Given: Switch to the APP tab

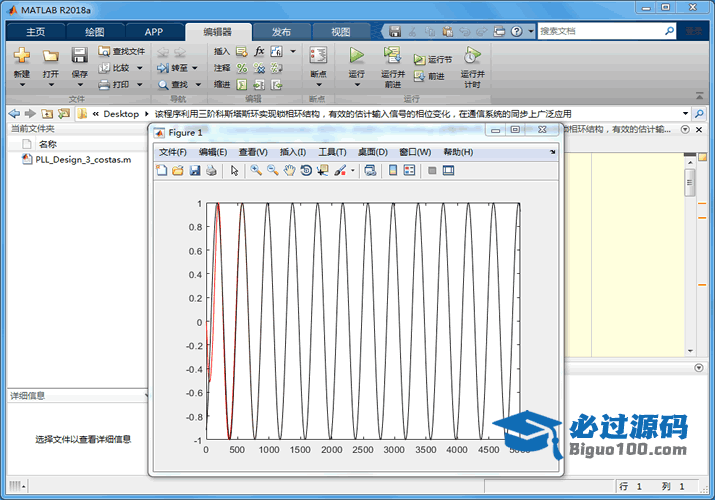Looking at the screenshot, I should (154, 32).
